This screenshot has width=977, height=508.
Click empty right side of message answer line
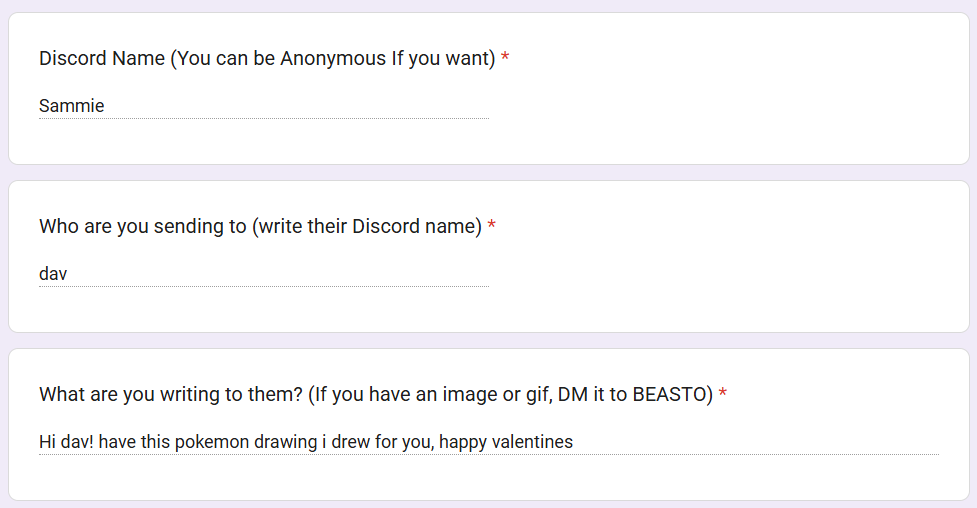point(780,441)
